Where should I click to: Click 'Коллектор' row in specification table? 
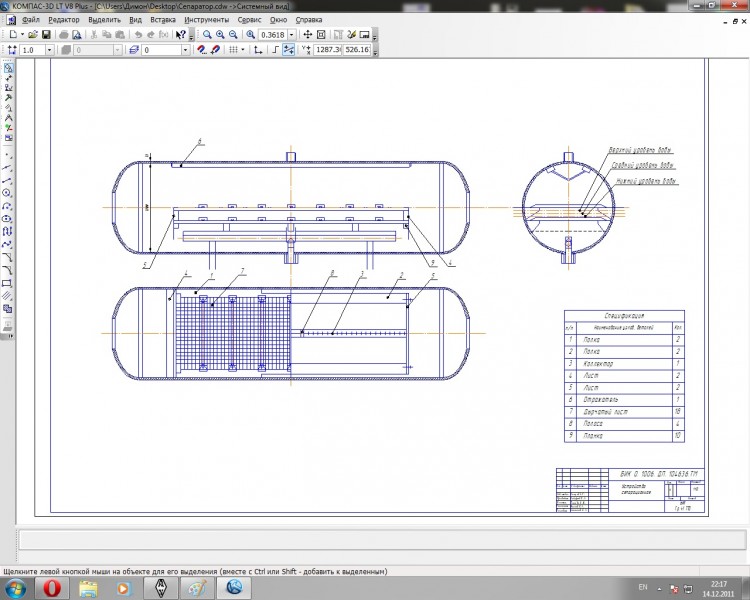point(624,364)
